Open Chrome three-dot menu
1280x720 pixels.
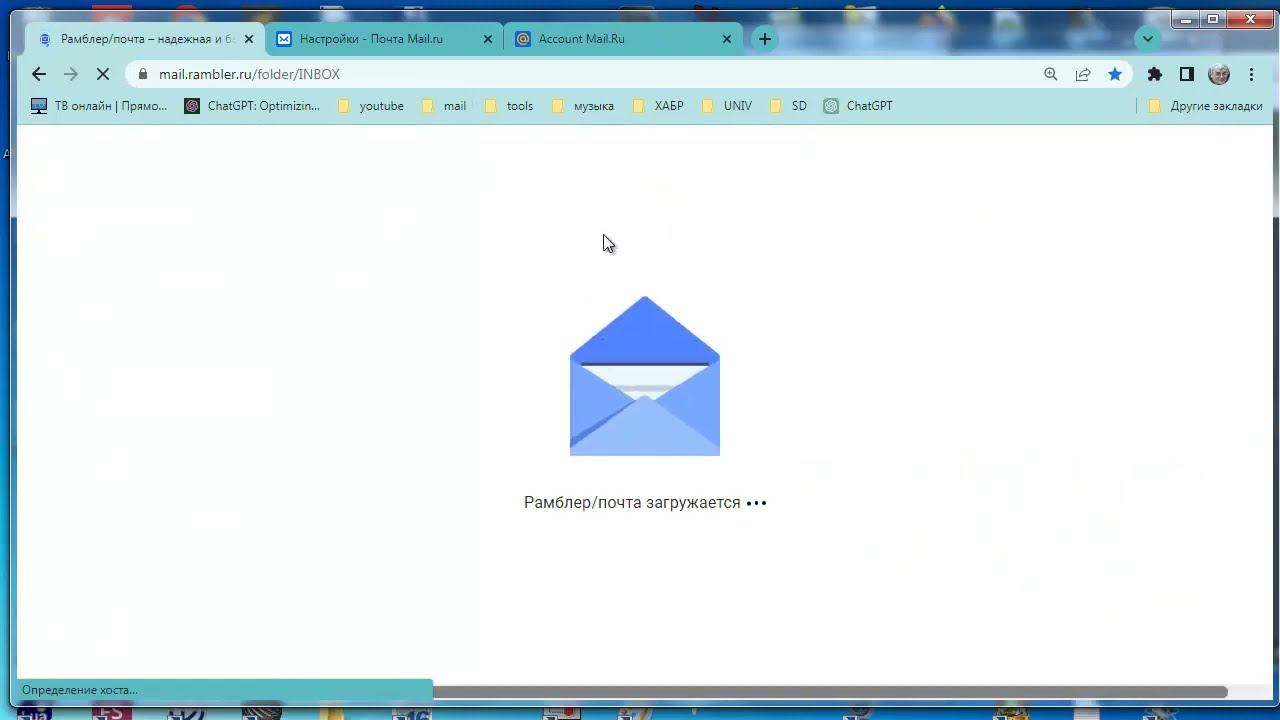1251,74
